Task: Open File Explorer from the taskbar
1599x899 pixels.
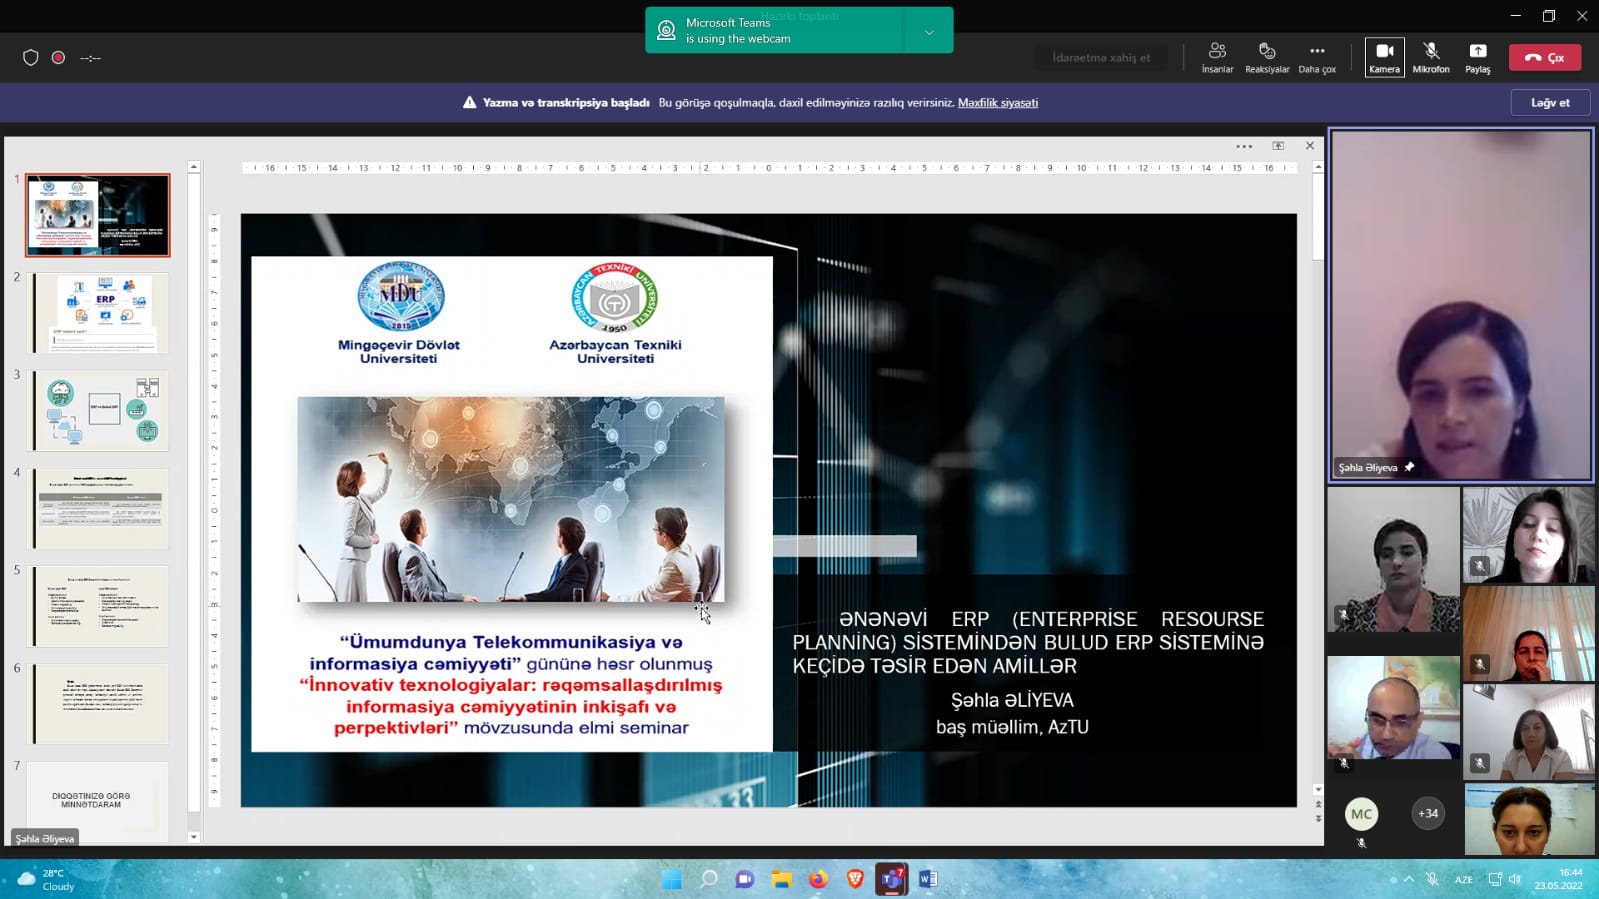Action: coord(781,879)
